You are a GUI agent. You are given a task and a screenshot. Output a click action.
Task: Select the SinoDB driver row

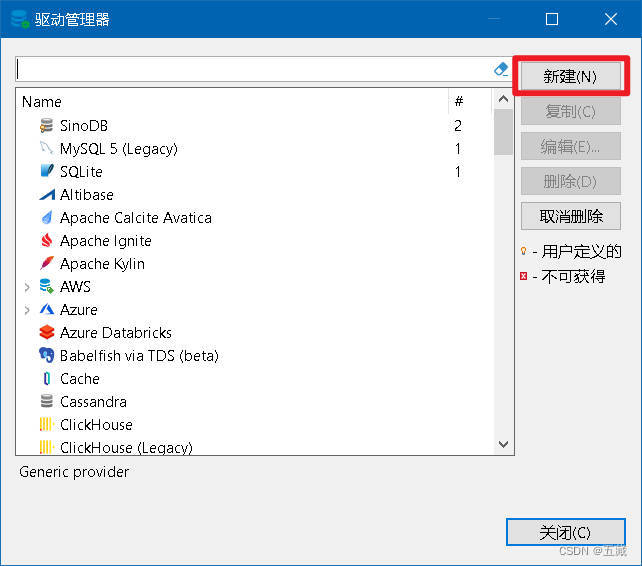pyautogui.click(x=254, y=126)
